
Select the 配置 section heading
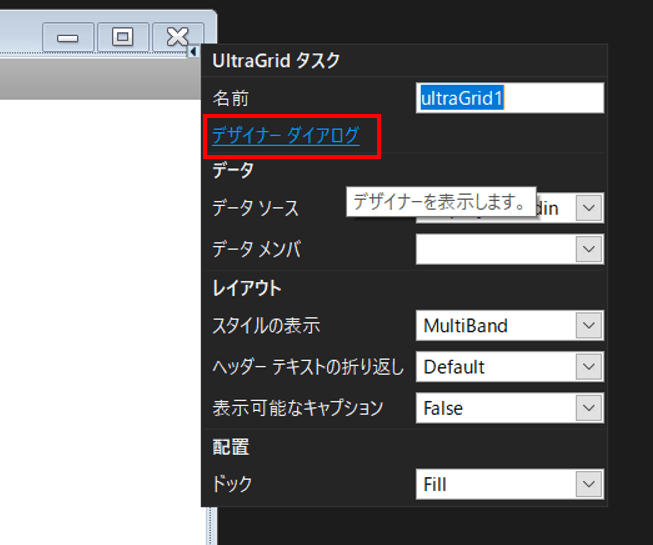tap(231, 447)
